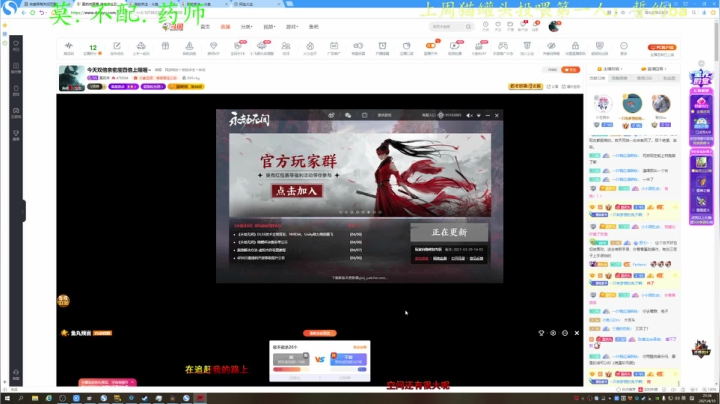The height and width of the screenshot is (404, 720).
Task: Click the 鱼丸预言 label on stream
Action: 80,333
